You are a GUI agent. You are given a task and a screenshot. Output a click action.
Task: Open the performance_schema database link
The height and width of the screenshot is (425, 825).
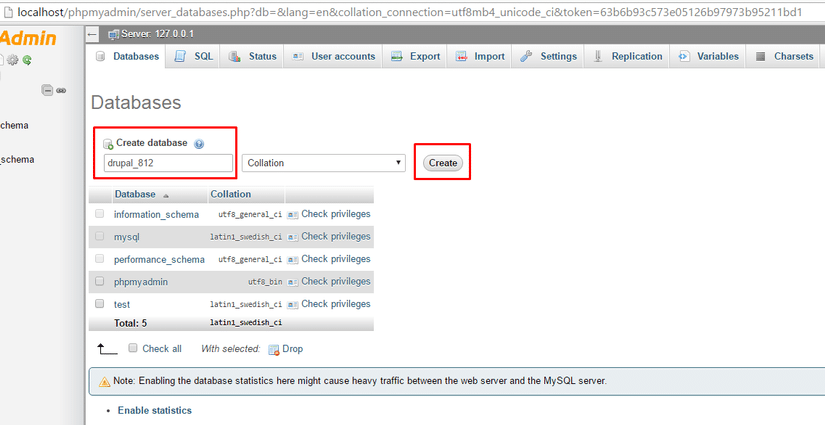click(159, 260)
